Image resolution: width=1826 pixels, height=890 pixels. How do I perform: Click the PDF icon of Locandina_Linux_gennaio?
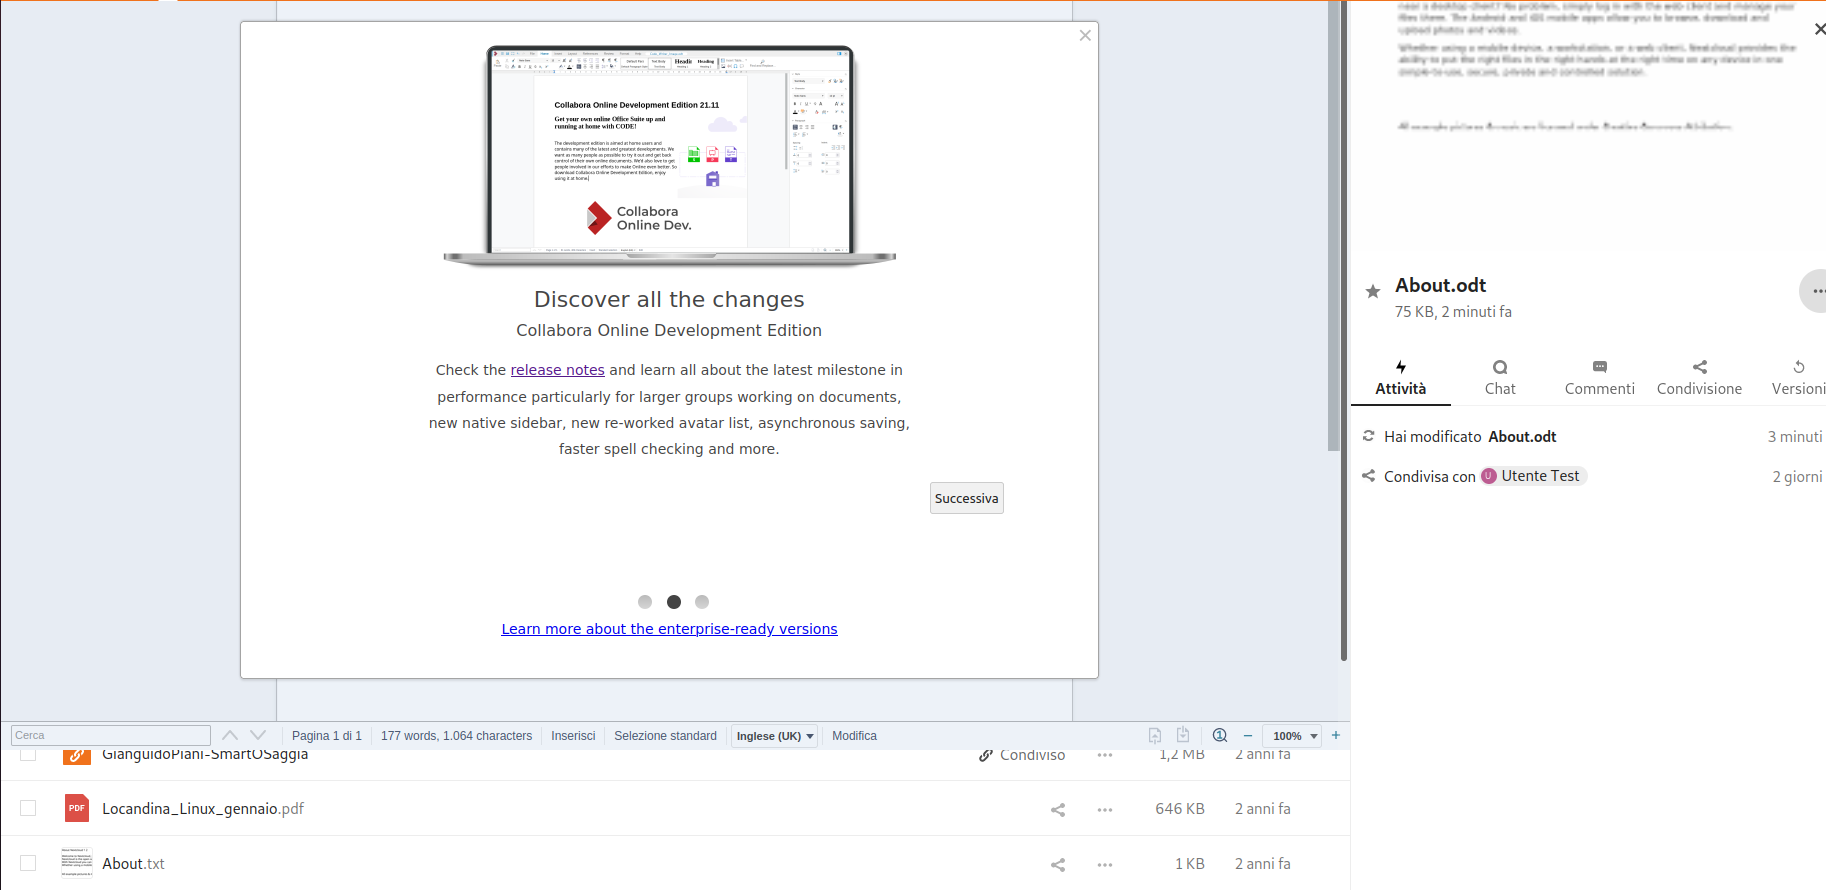[77, 808]
